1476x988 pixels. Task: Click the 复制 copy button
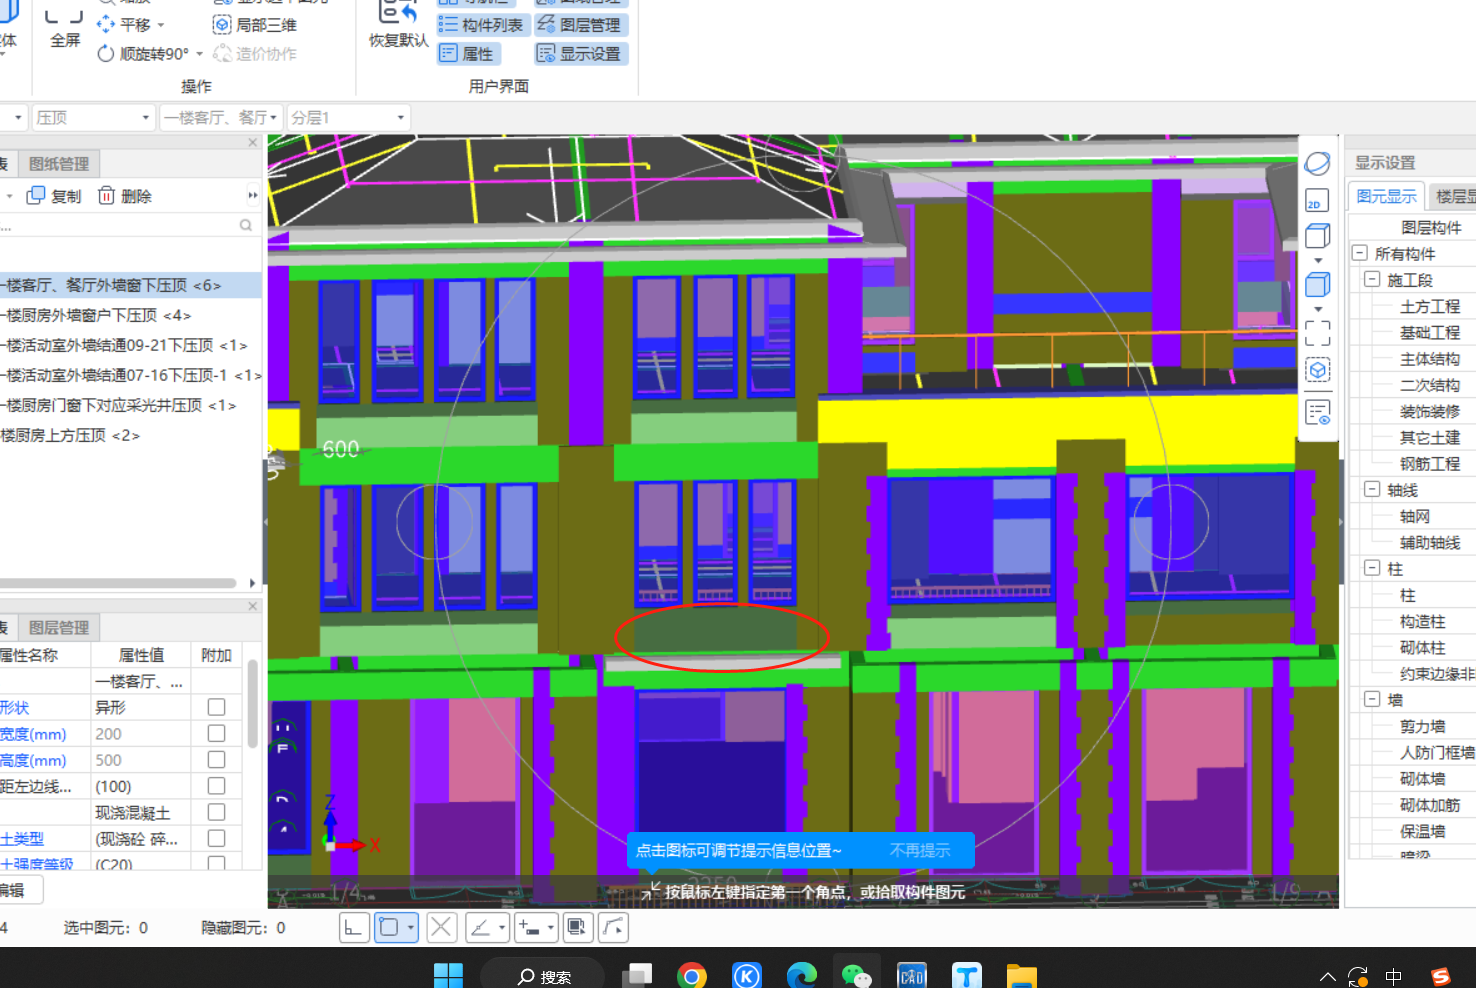pos(54,196)
